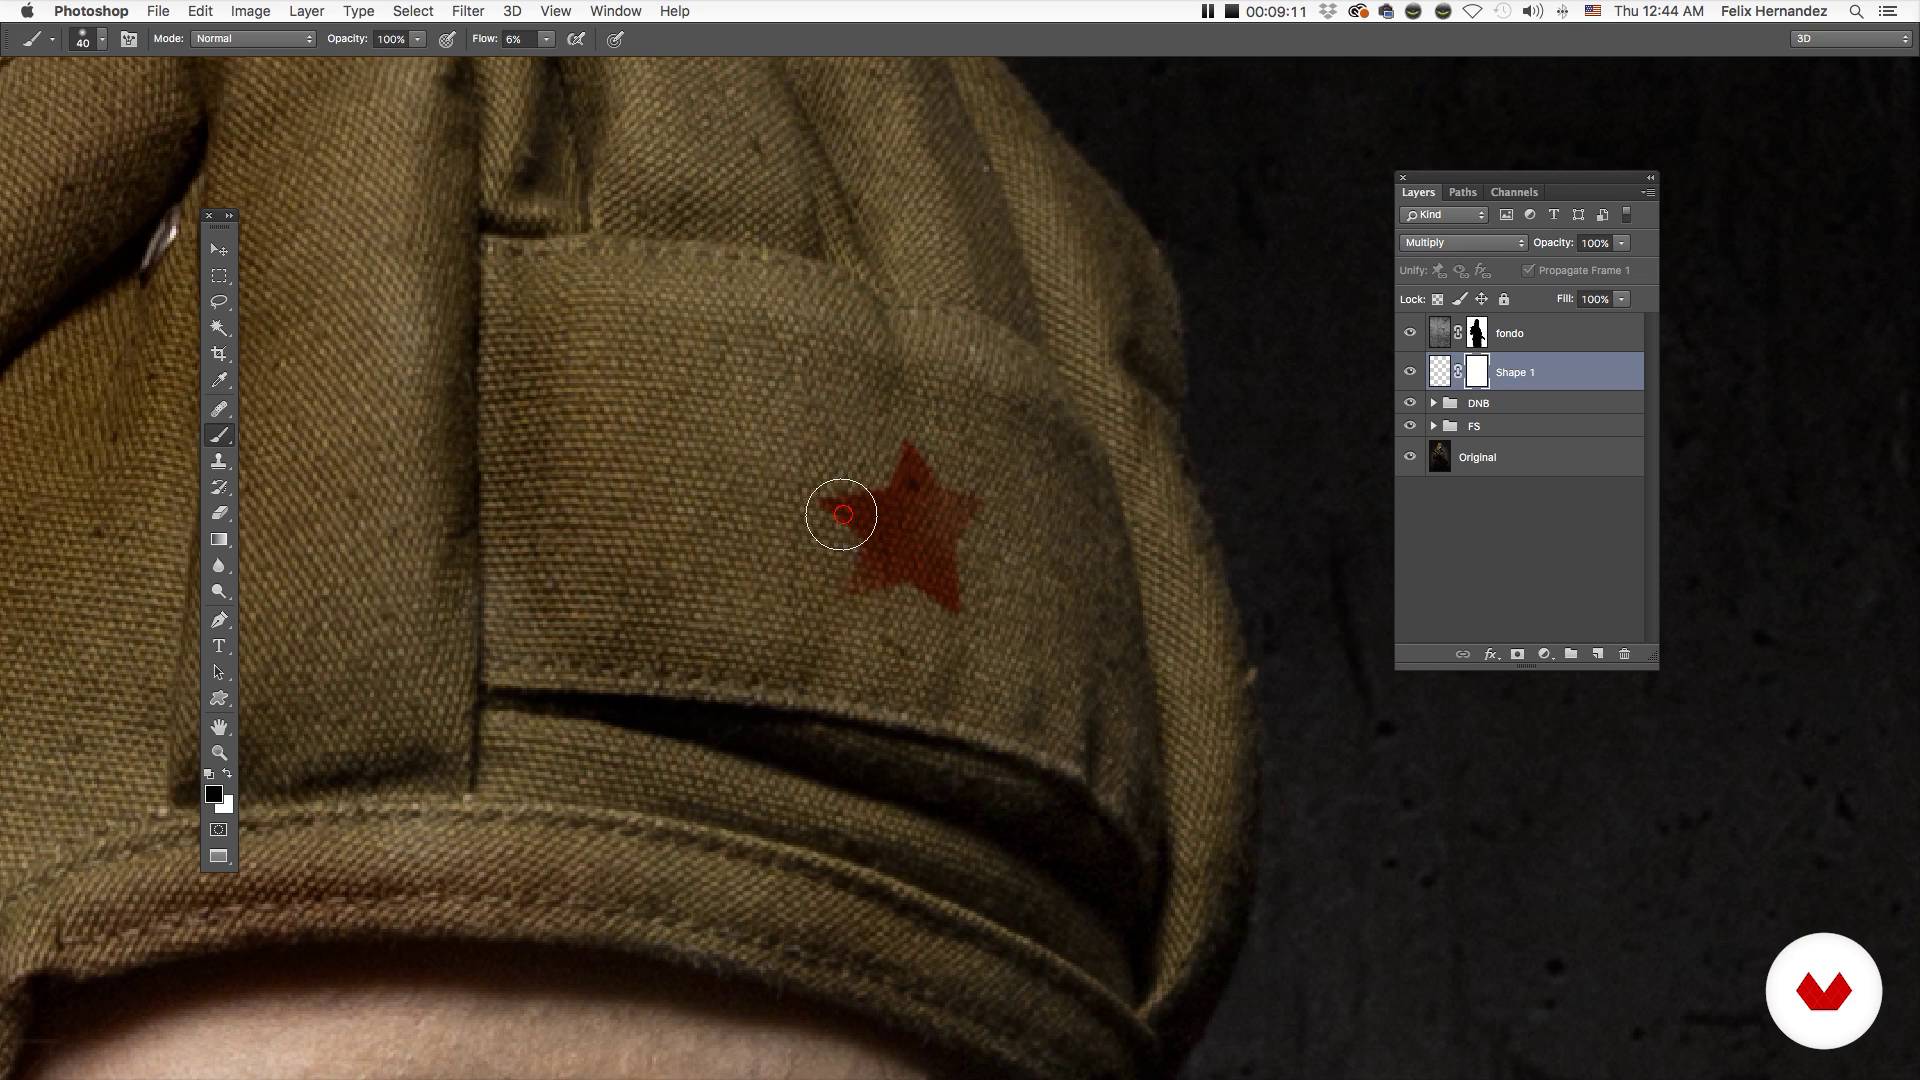Switch to the Paths tab
Viewport: 1920px width, 1080px height.
coord(1462,192)
